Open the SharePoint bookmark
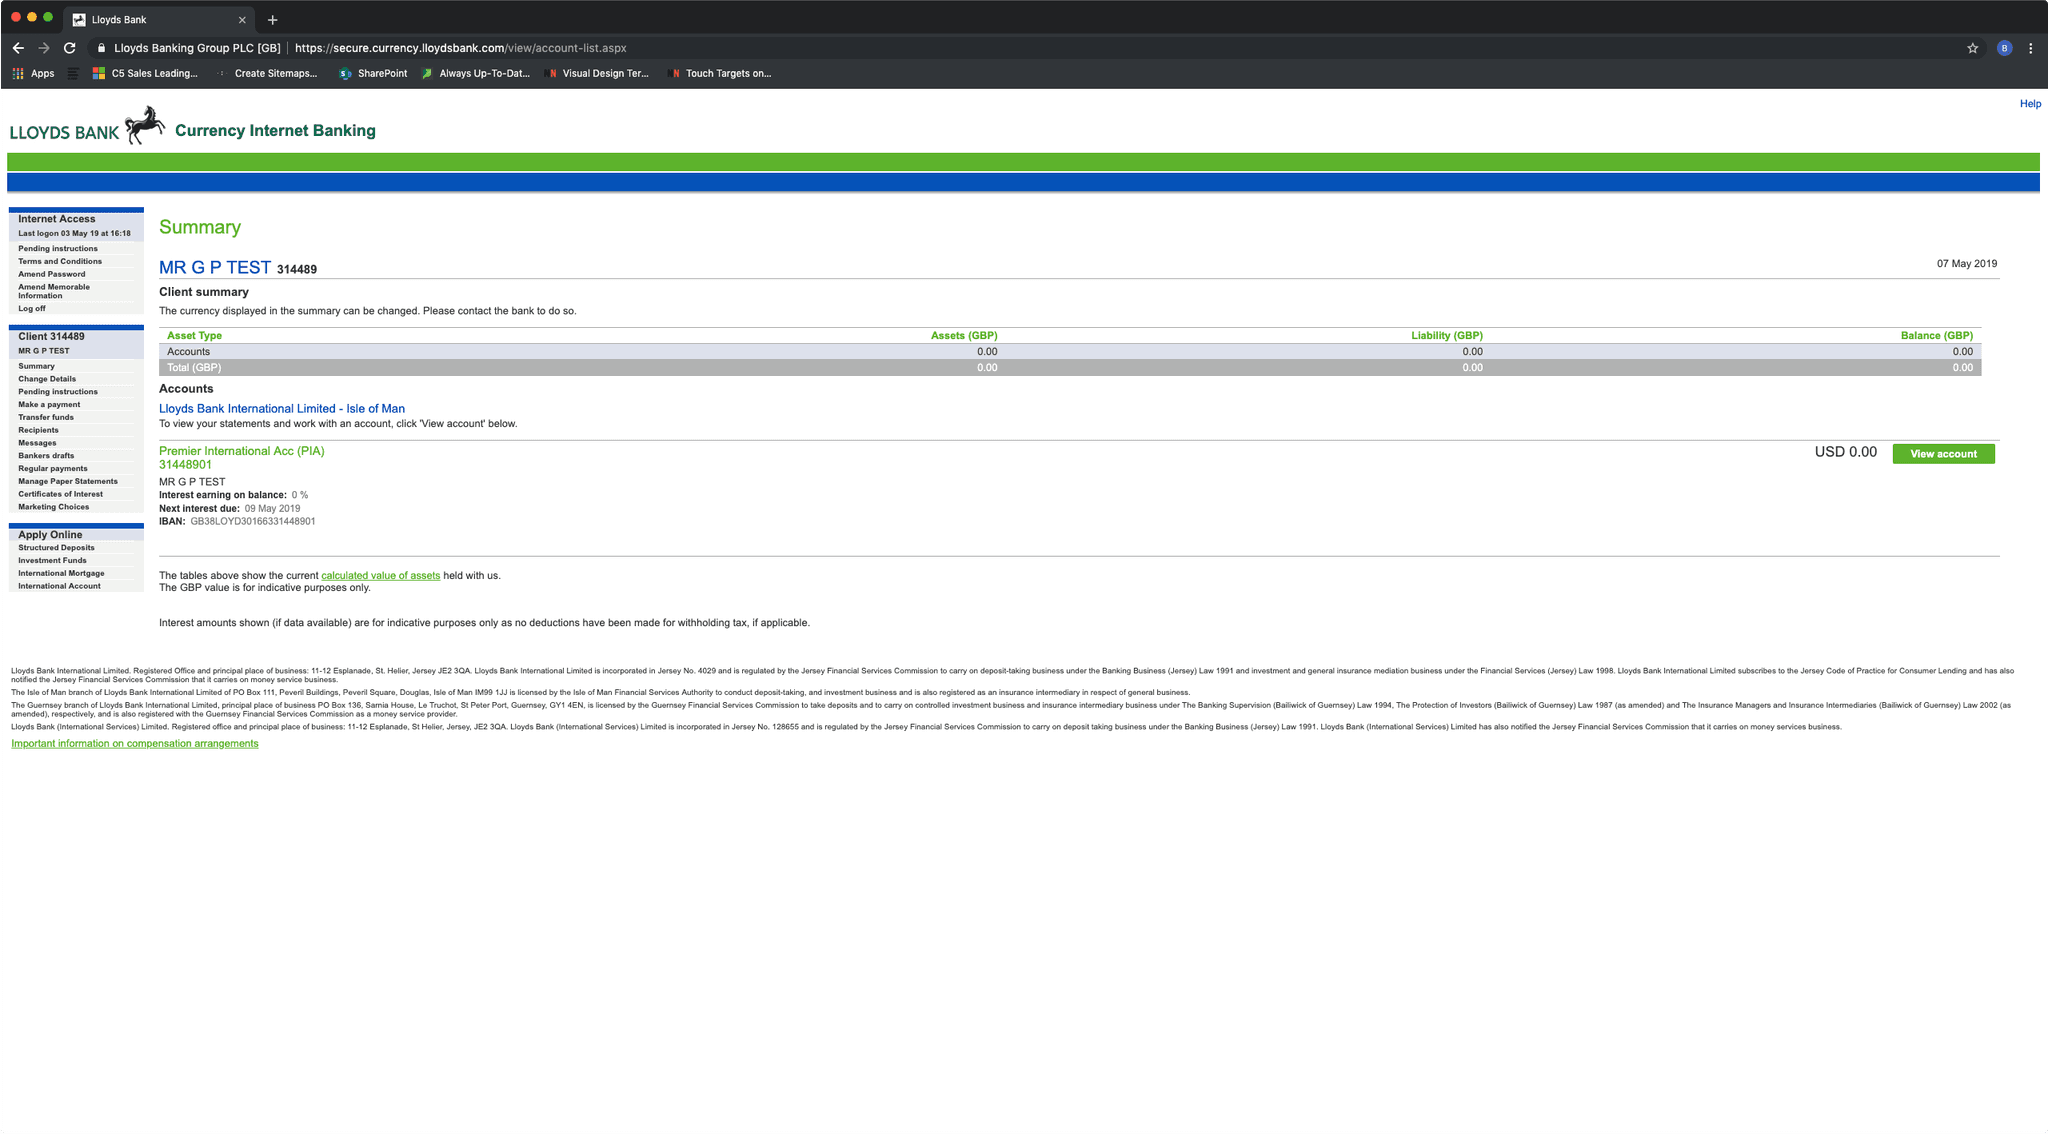This screenshot has width=2048, height=1134. tap(373, 73)
